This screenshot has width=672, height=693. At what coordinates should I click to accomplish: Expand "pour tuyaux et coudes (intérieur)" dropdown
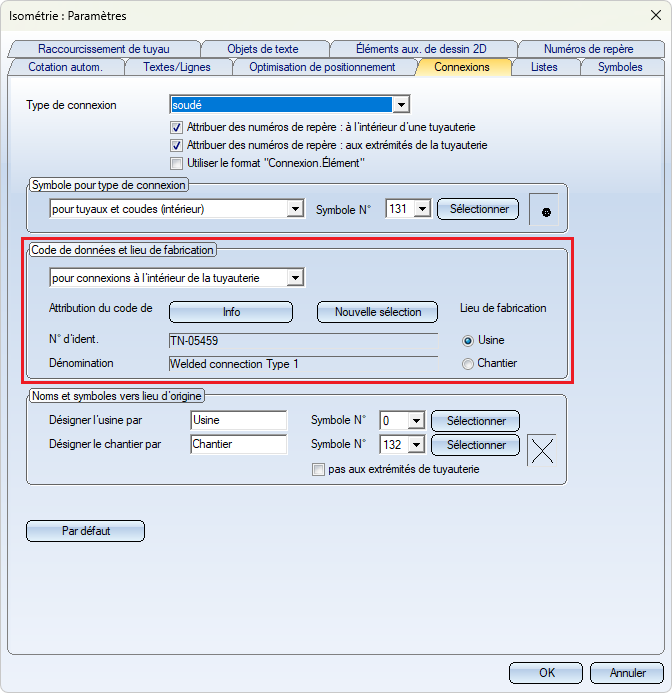[295, 209]
